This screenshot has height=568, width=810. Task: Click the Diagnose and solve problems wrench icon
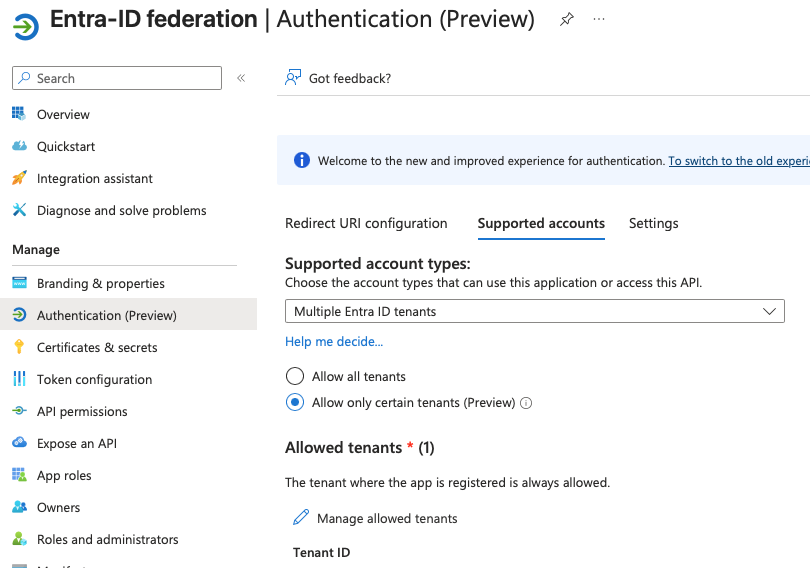point(19,210)
